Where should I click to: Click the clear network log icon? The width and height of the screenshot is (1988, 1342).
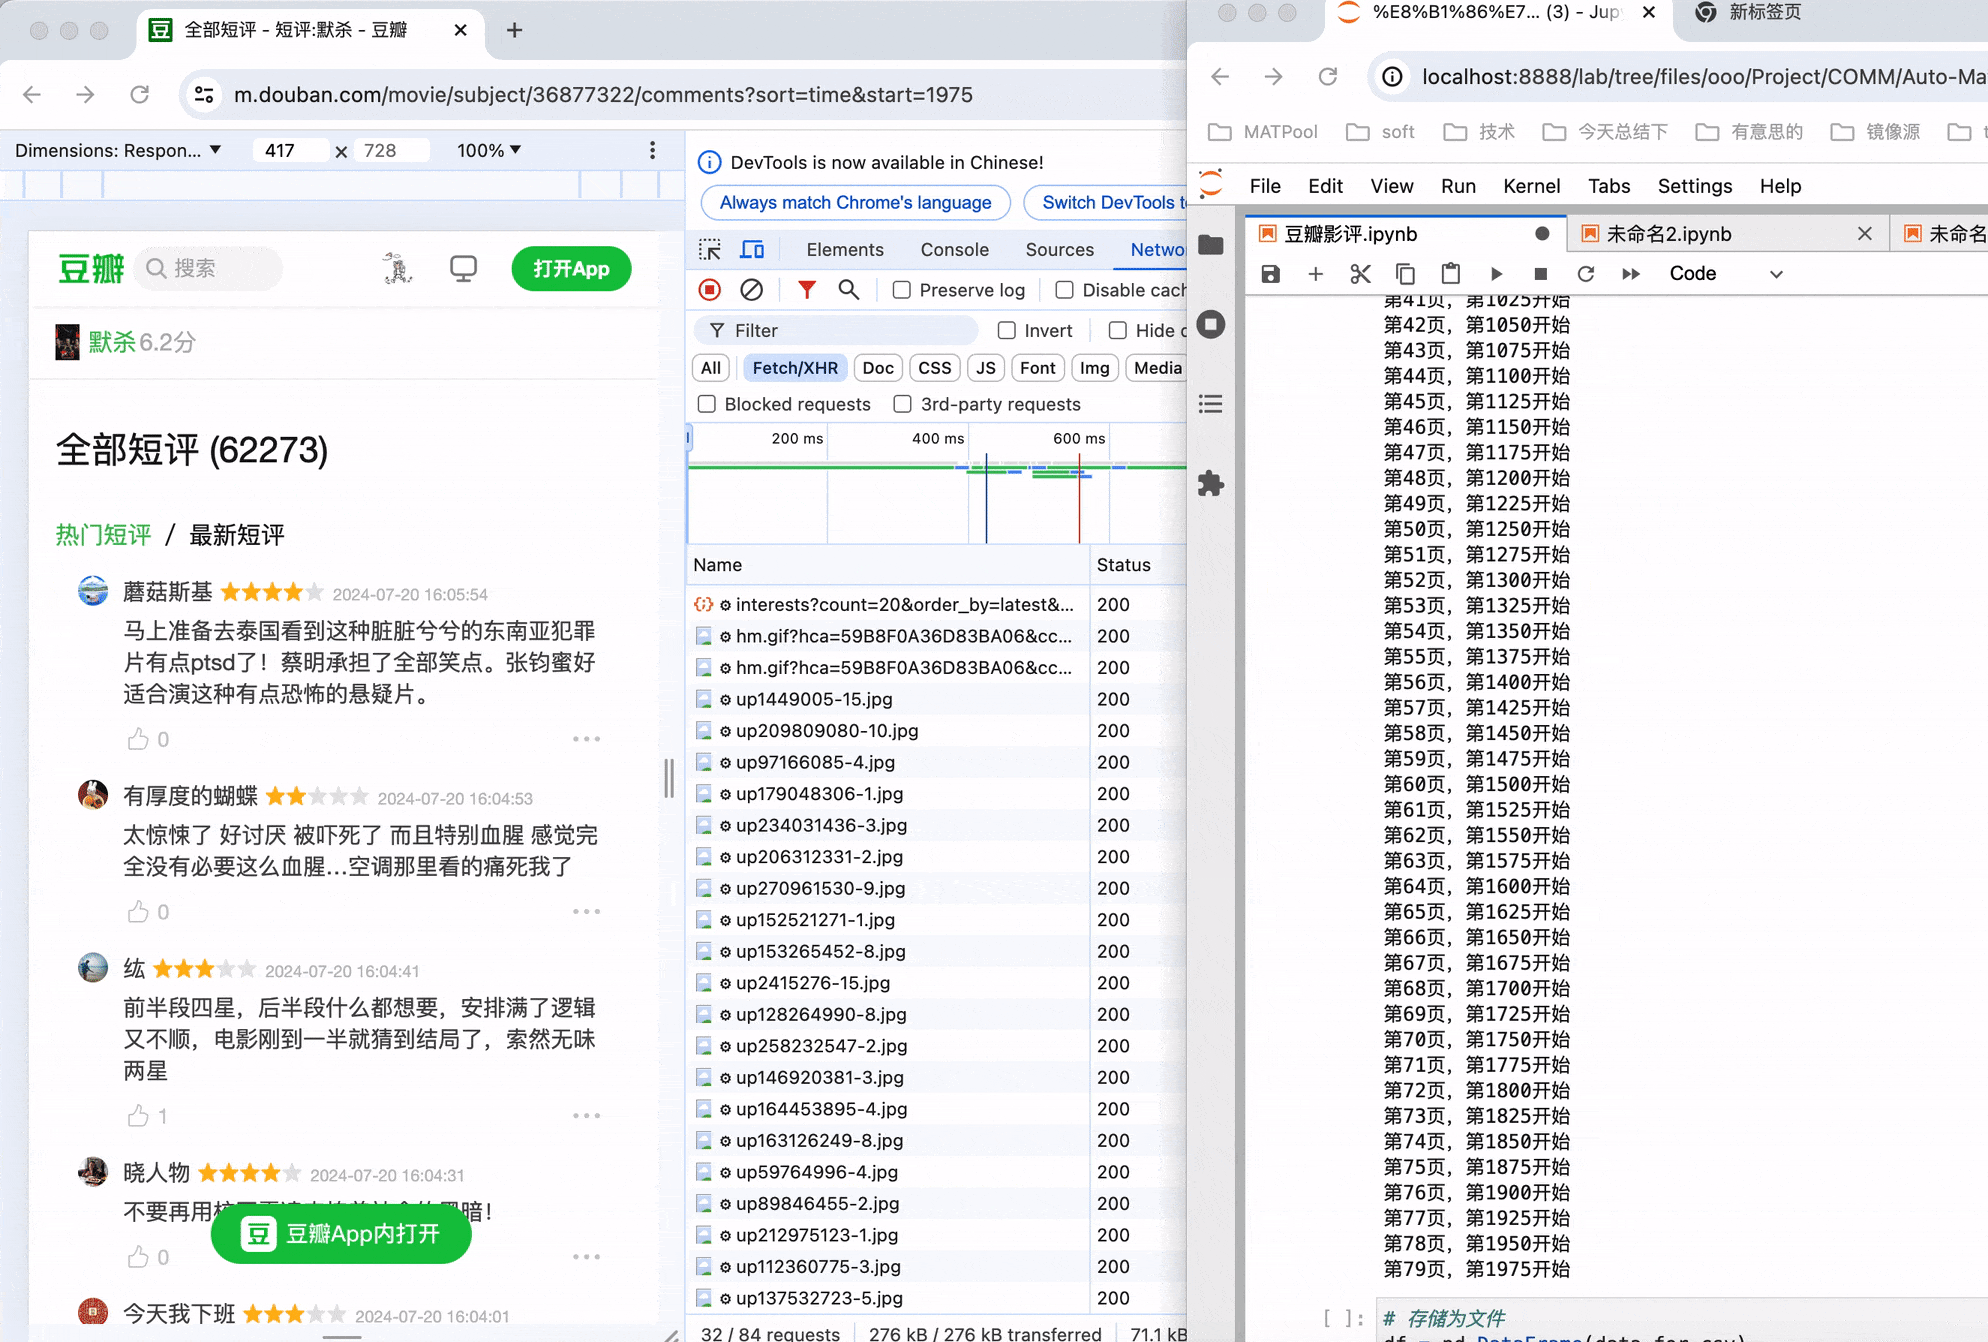(x=751, y=290)
